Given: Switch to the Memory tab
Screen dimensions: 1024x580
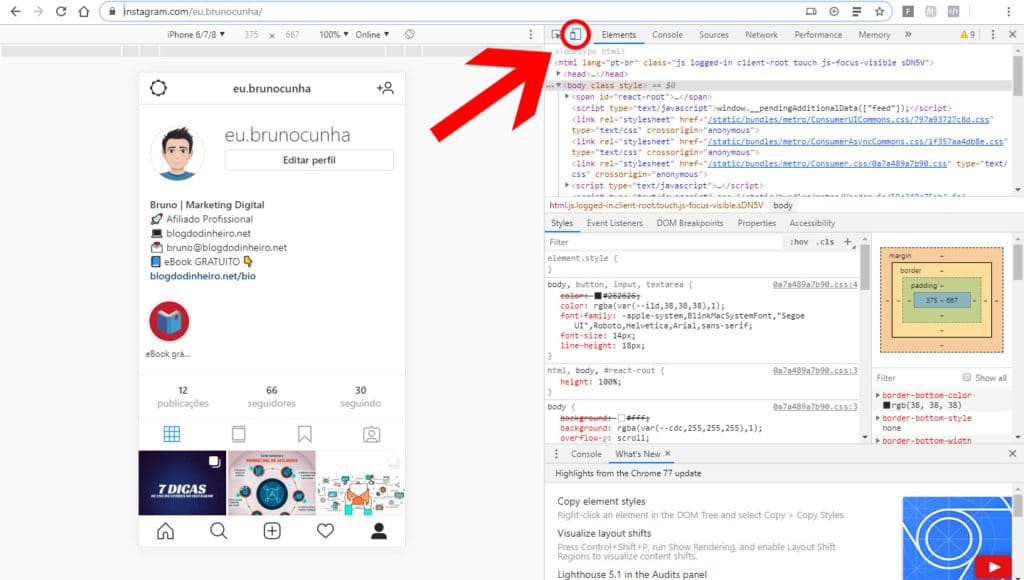Looking at the screenshot, I should [874, 35].
